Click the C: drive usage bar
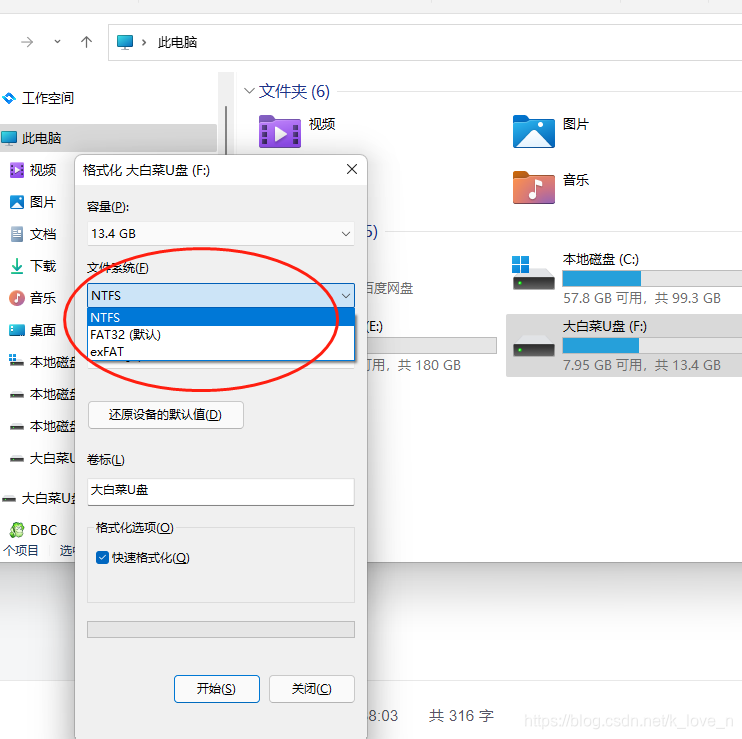Screen dimensions: 742x739 [652, 278]
